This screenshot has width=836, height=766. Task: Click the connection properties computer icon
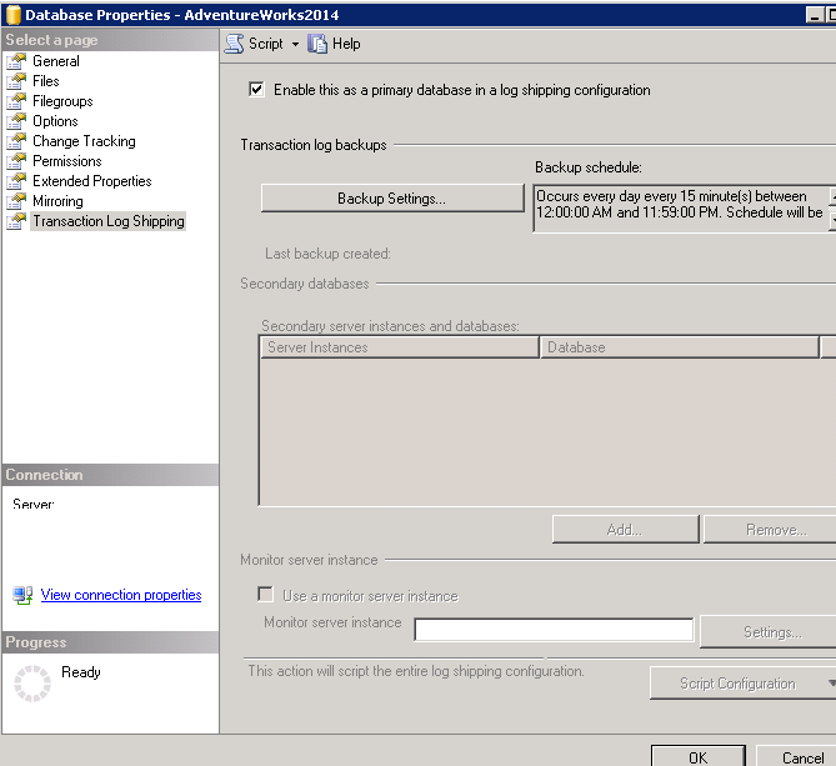(x=23, y=595)
